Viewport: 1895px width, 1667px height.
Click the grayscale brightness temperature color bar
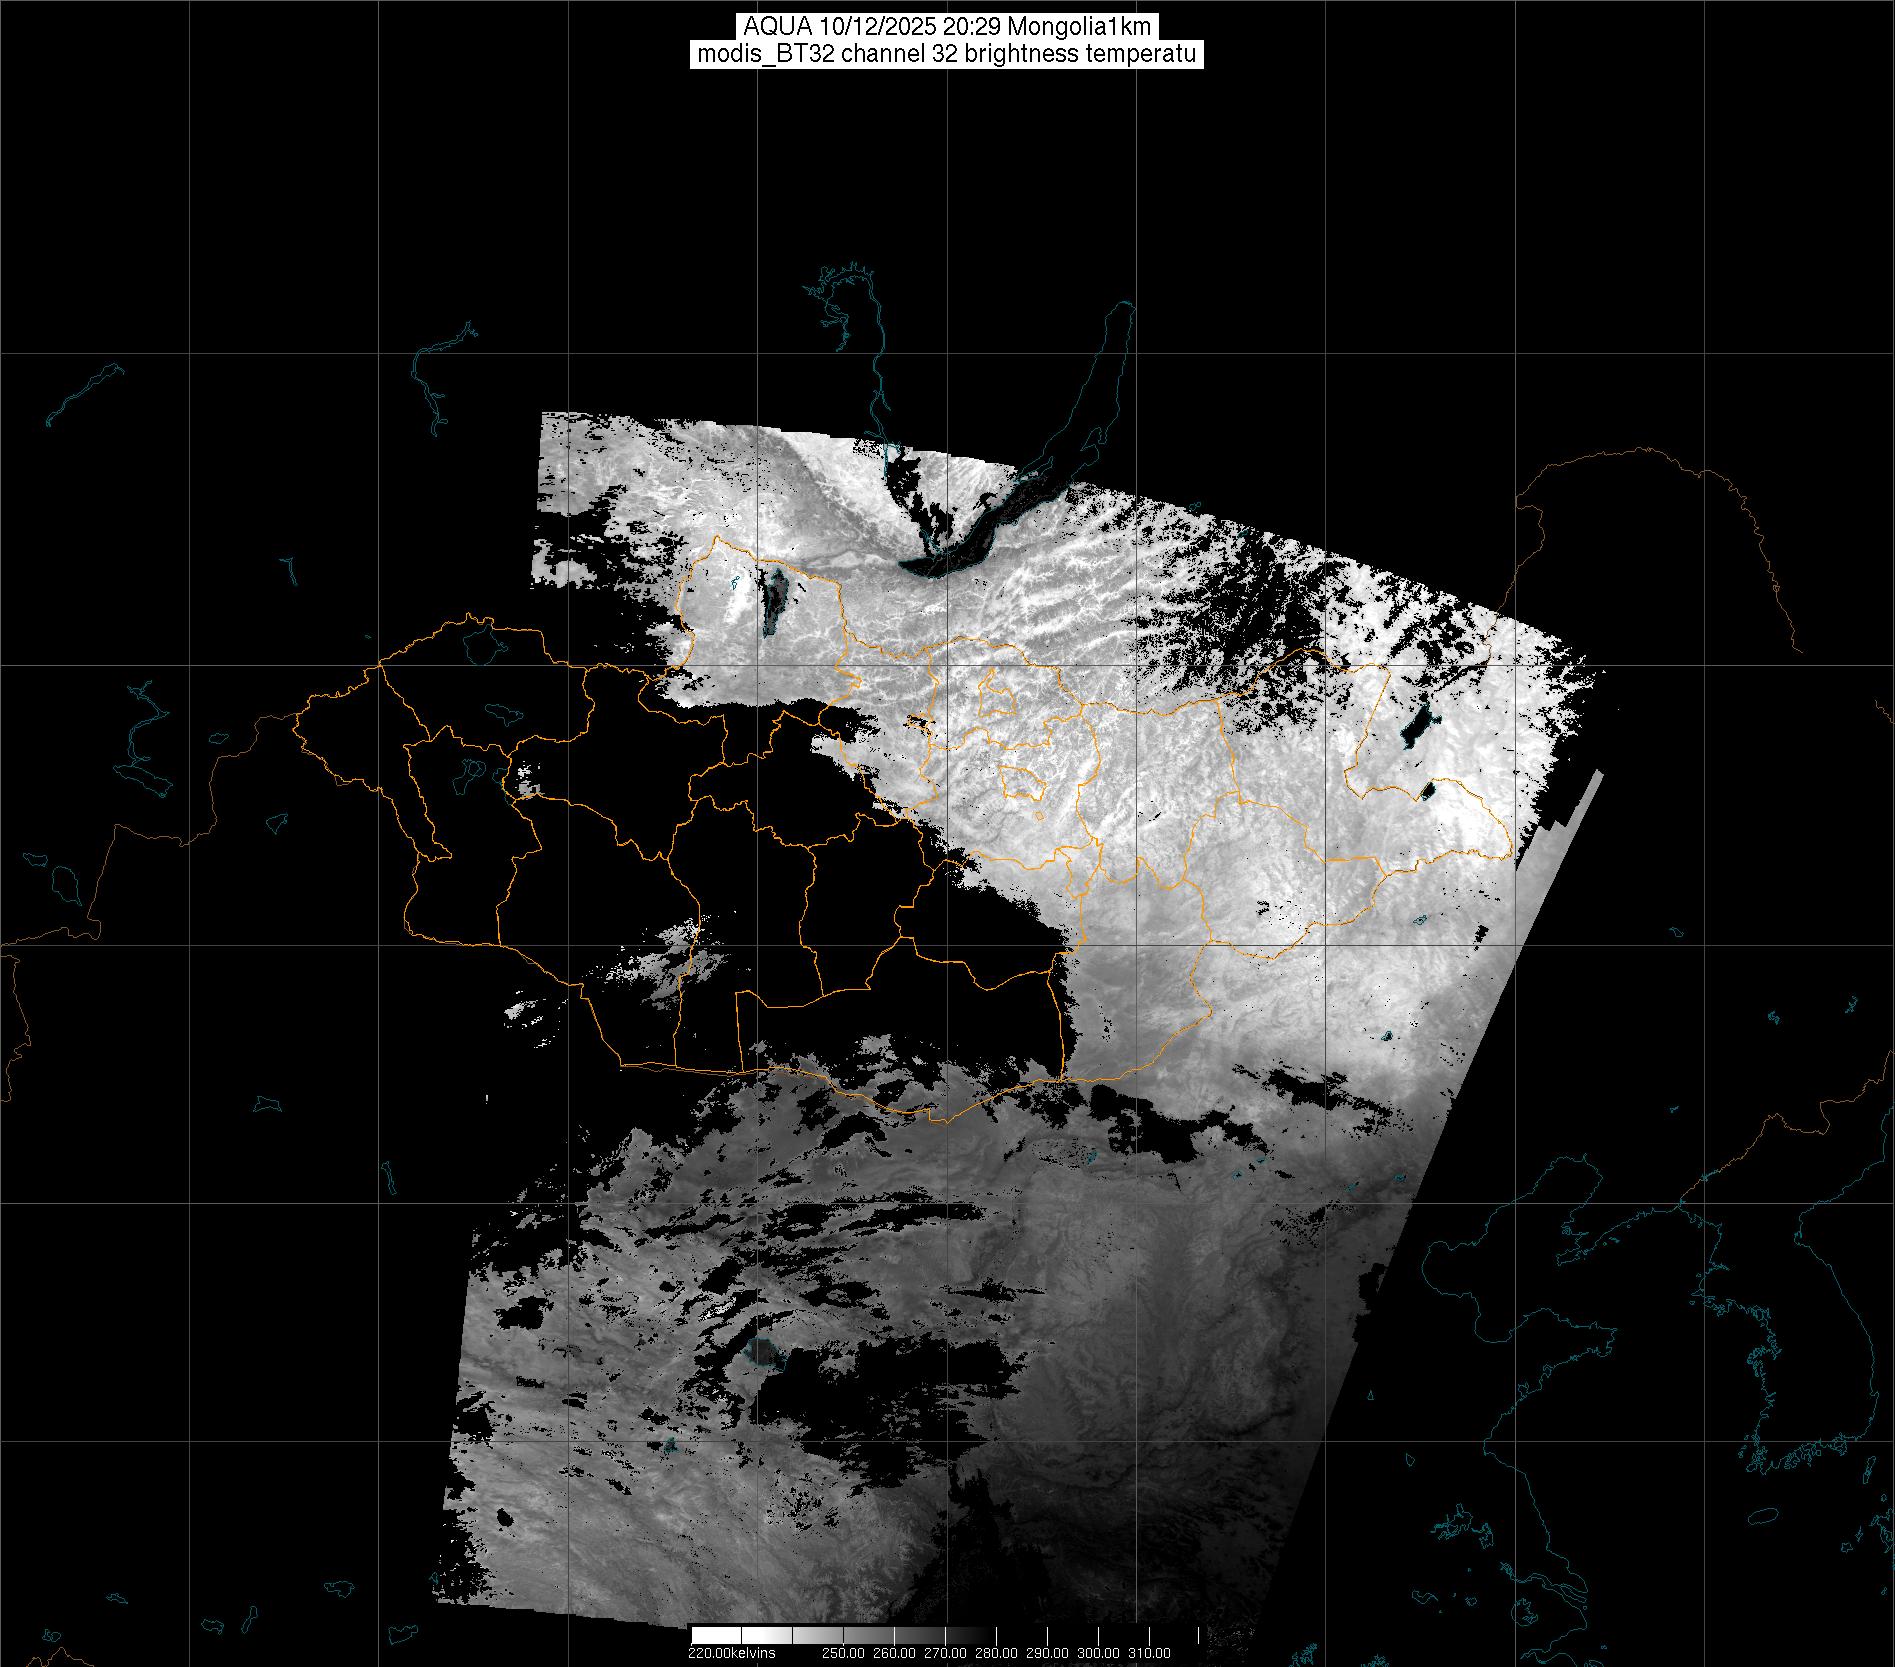[947, 1635]
